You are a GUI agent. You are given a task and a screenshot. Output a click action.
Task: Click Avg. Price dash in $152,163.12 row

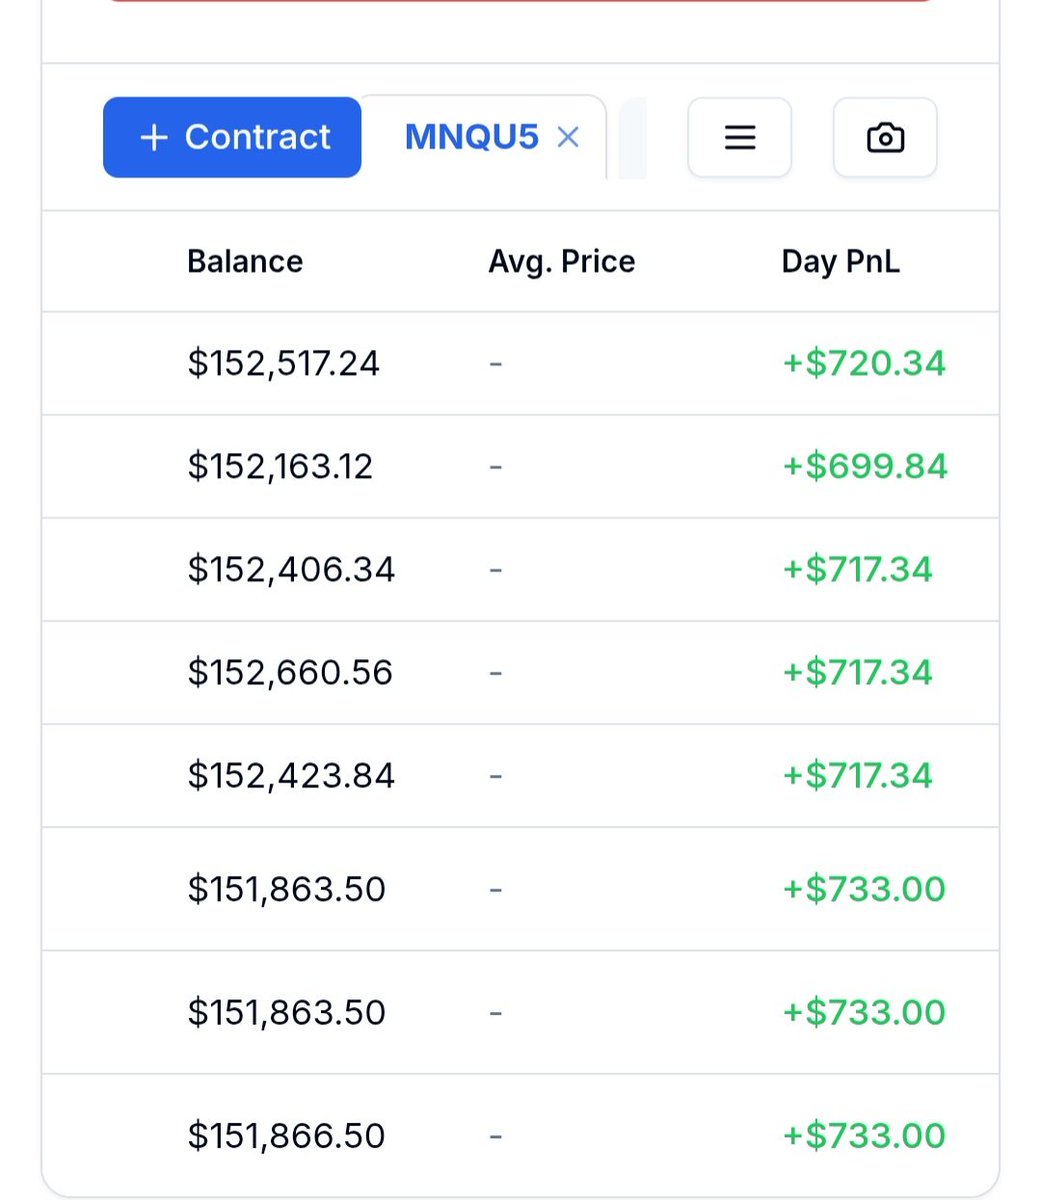coord(495,466)
